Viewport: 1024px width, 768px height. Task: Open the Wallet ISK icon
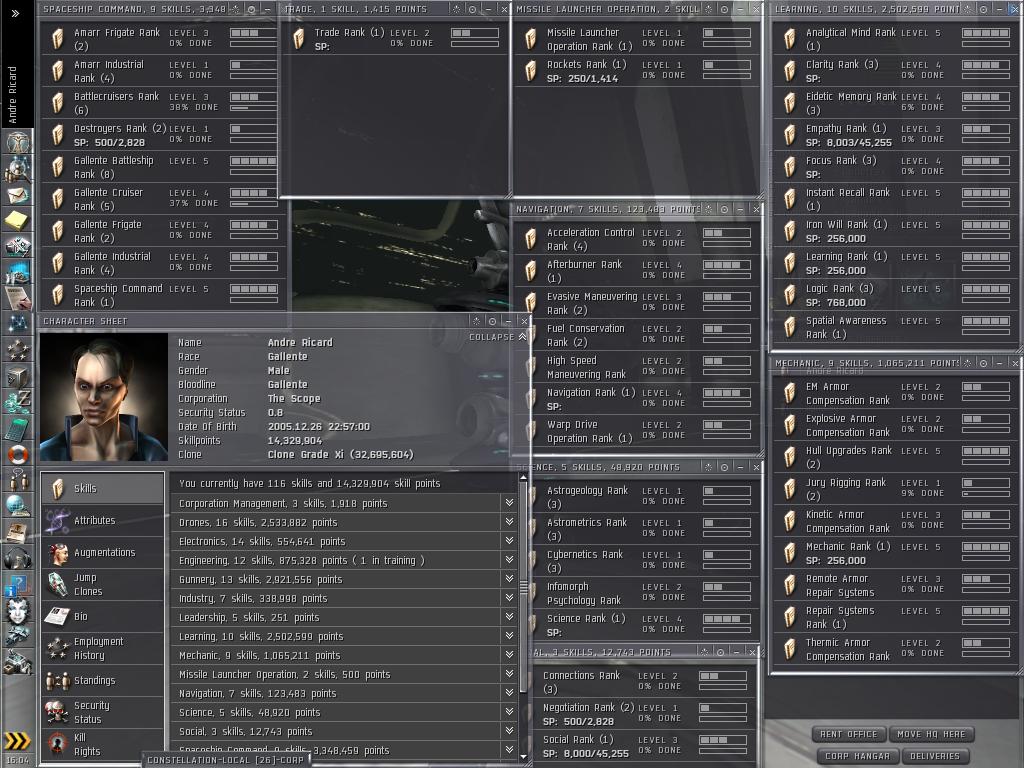pos(17,401)
